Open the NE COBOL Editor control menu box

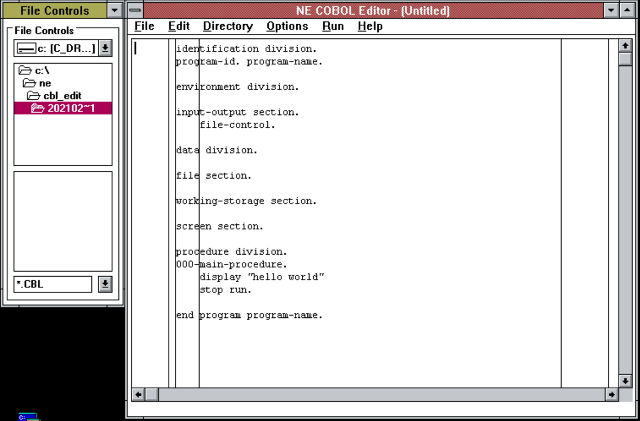pos(137,10)
